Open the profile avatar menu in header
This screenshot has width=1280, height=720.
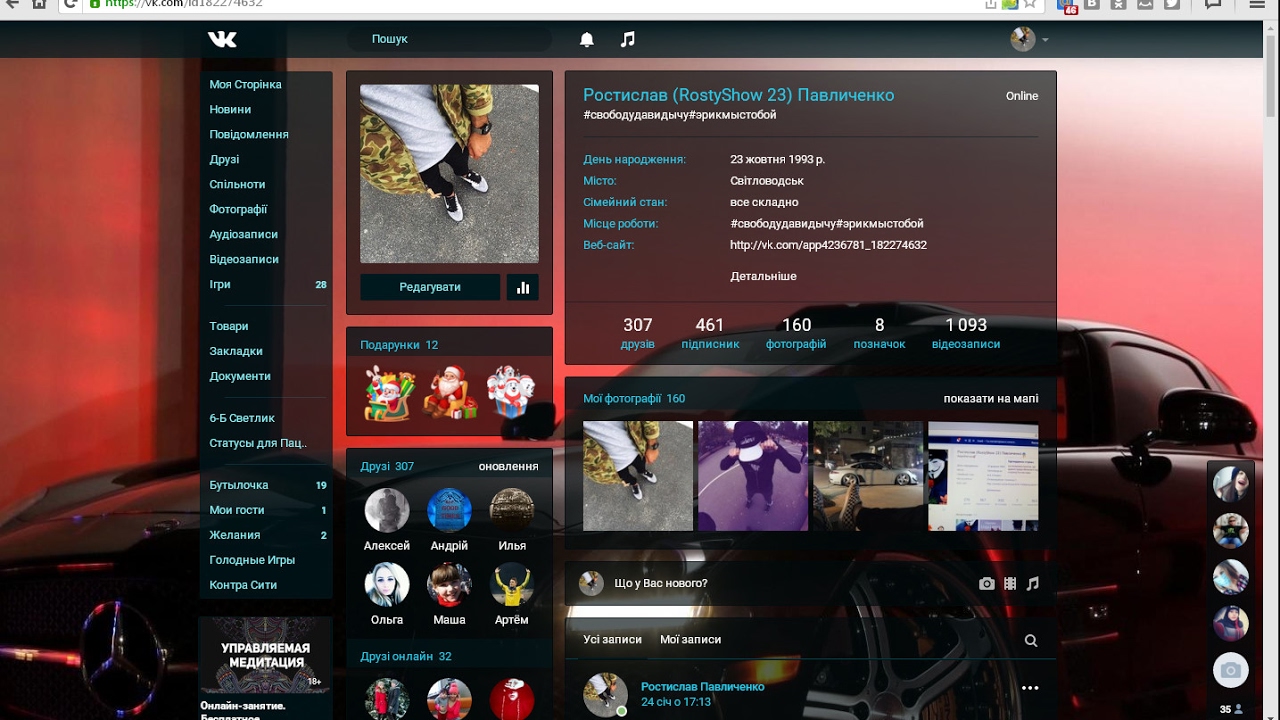[x=1029, y=39]
